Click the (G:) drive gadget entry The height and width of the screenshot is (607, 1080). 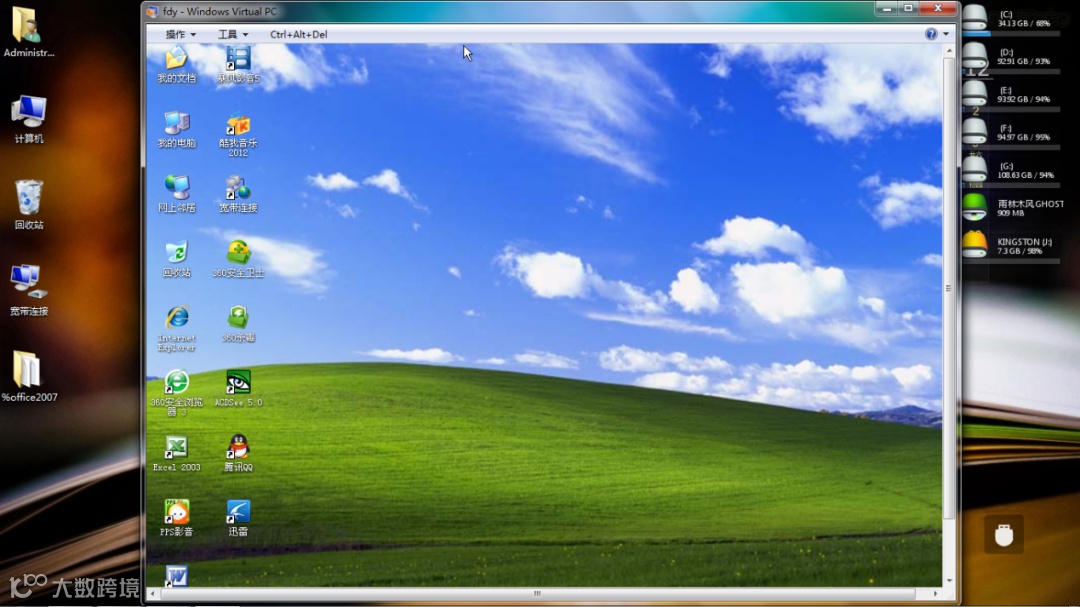tap(1010, 170)
